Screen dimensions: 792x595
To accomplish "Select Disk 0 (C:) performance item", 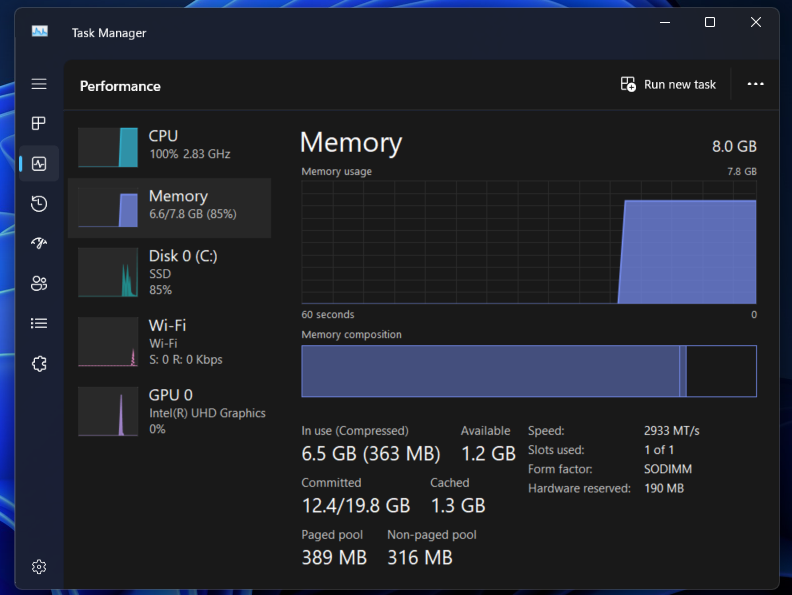I will 170,272.
